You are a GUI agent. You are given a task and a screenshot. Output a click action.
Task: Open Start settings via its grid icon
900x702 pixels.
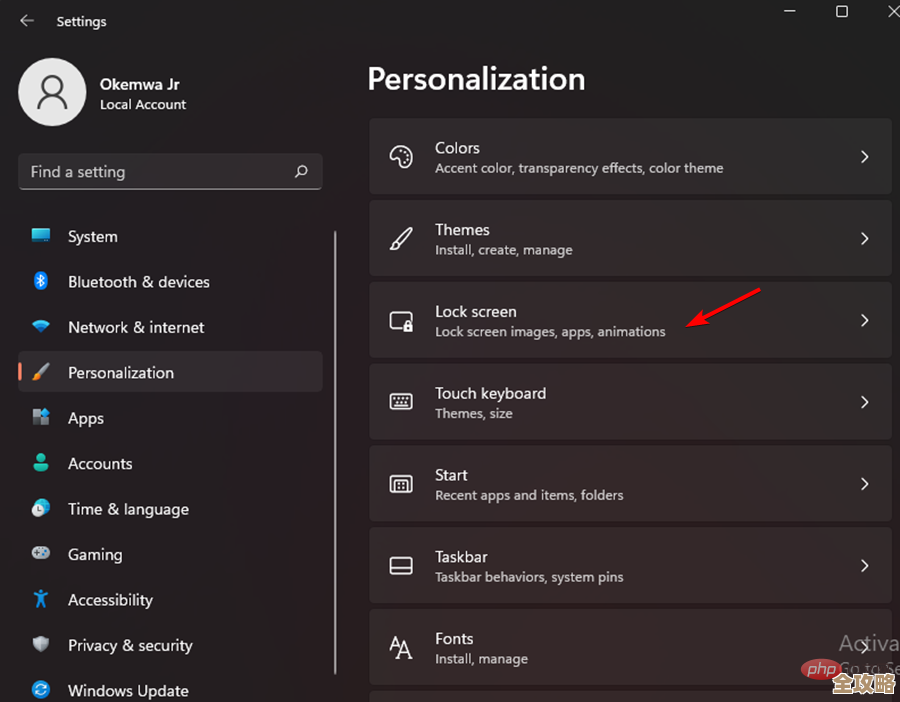402,484
